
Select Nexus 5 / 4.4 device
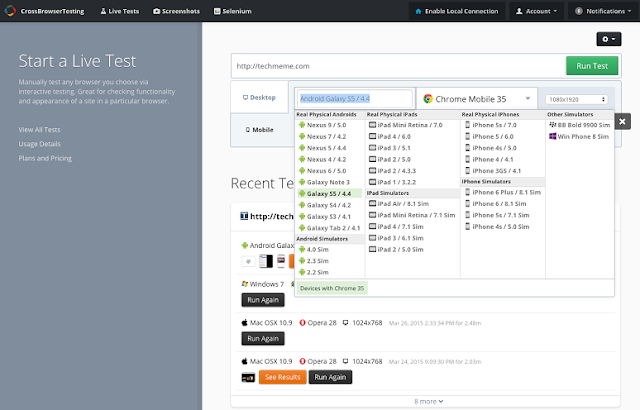point(322,148)
